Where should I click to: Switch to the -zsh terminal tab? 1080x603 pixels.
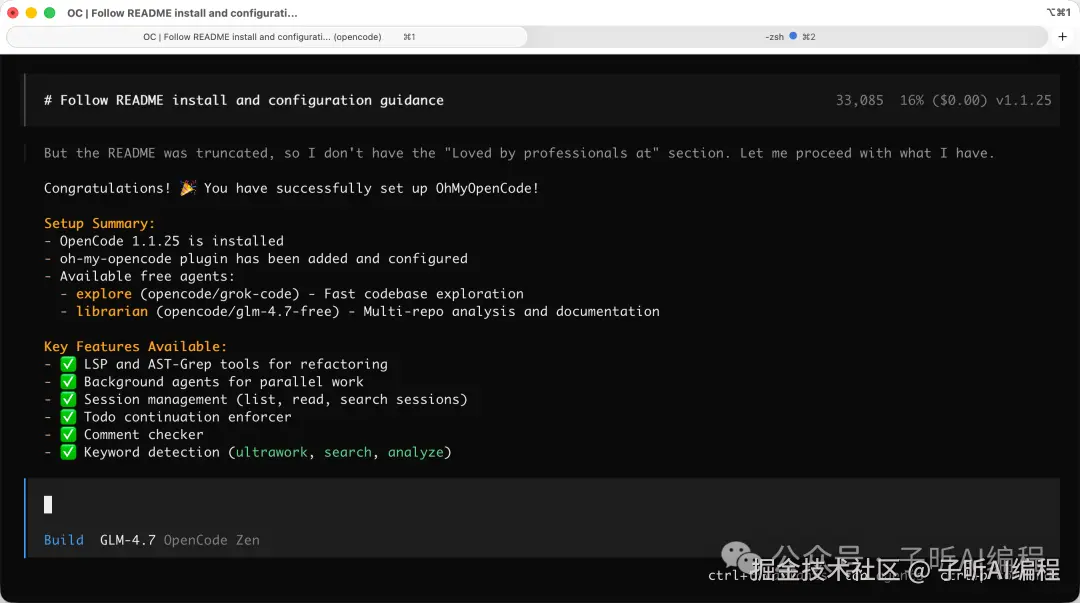[789, 37]
